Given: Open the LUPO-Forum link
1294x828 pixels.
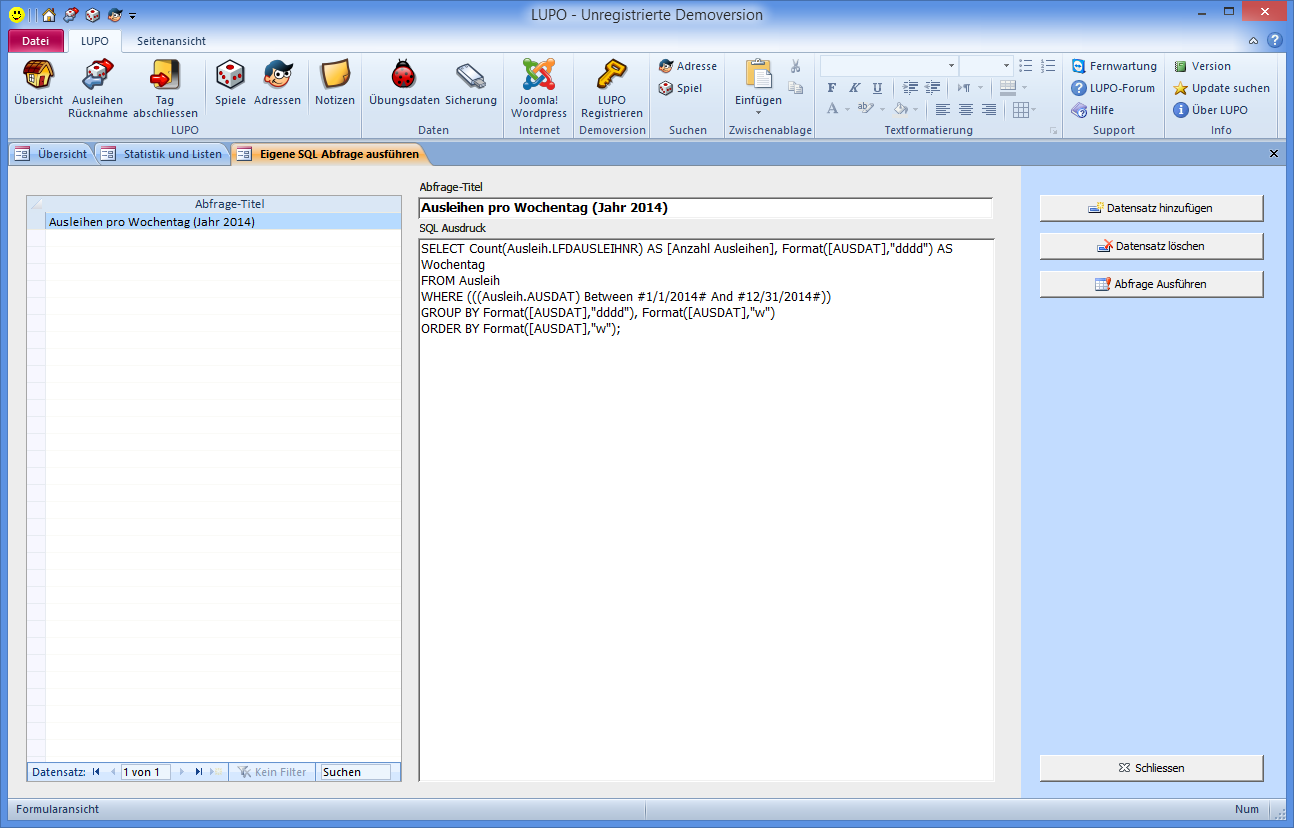Looking at the screenshot, I should point(1113,88).
